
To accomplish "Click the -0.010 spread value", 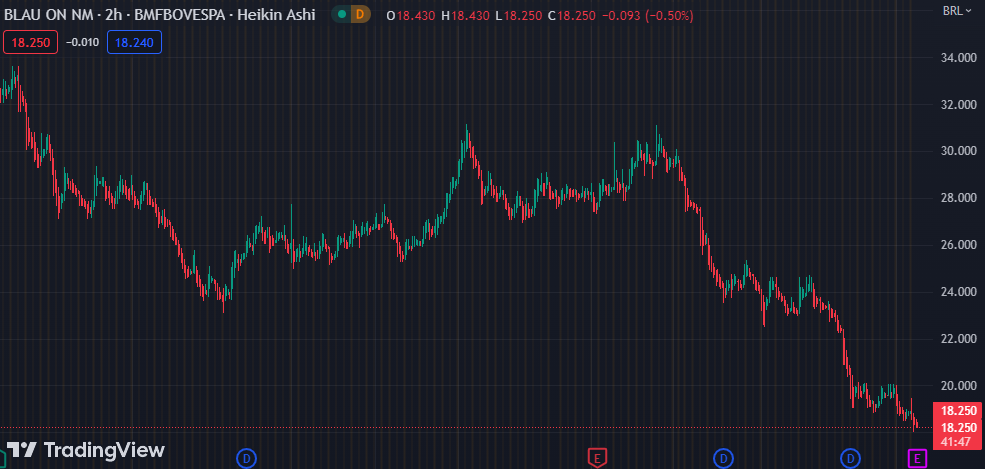I will click(x=82, y=43).
